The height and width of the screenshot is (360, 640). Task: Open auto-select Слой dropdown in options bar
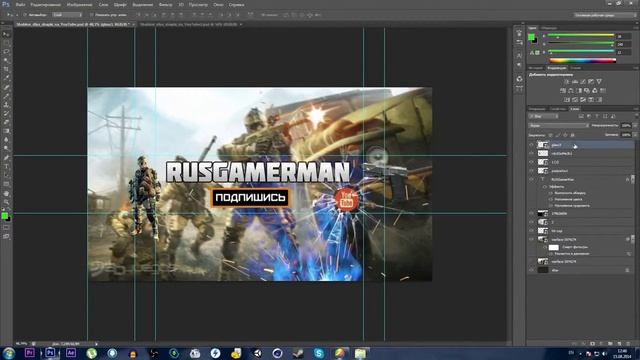point(67,15)
